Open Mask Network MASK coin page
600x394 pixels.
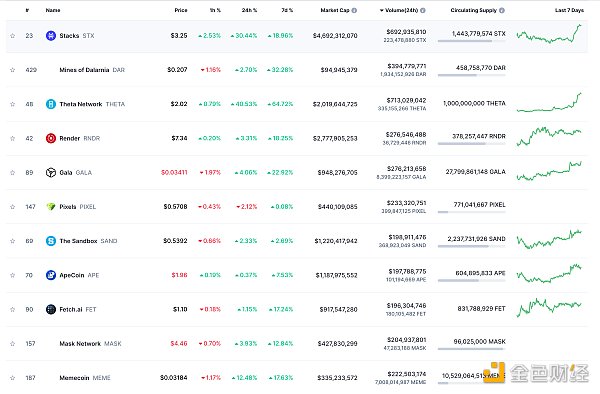90,344
